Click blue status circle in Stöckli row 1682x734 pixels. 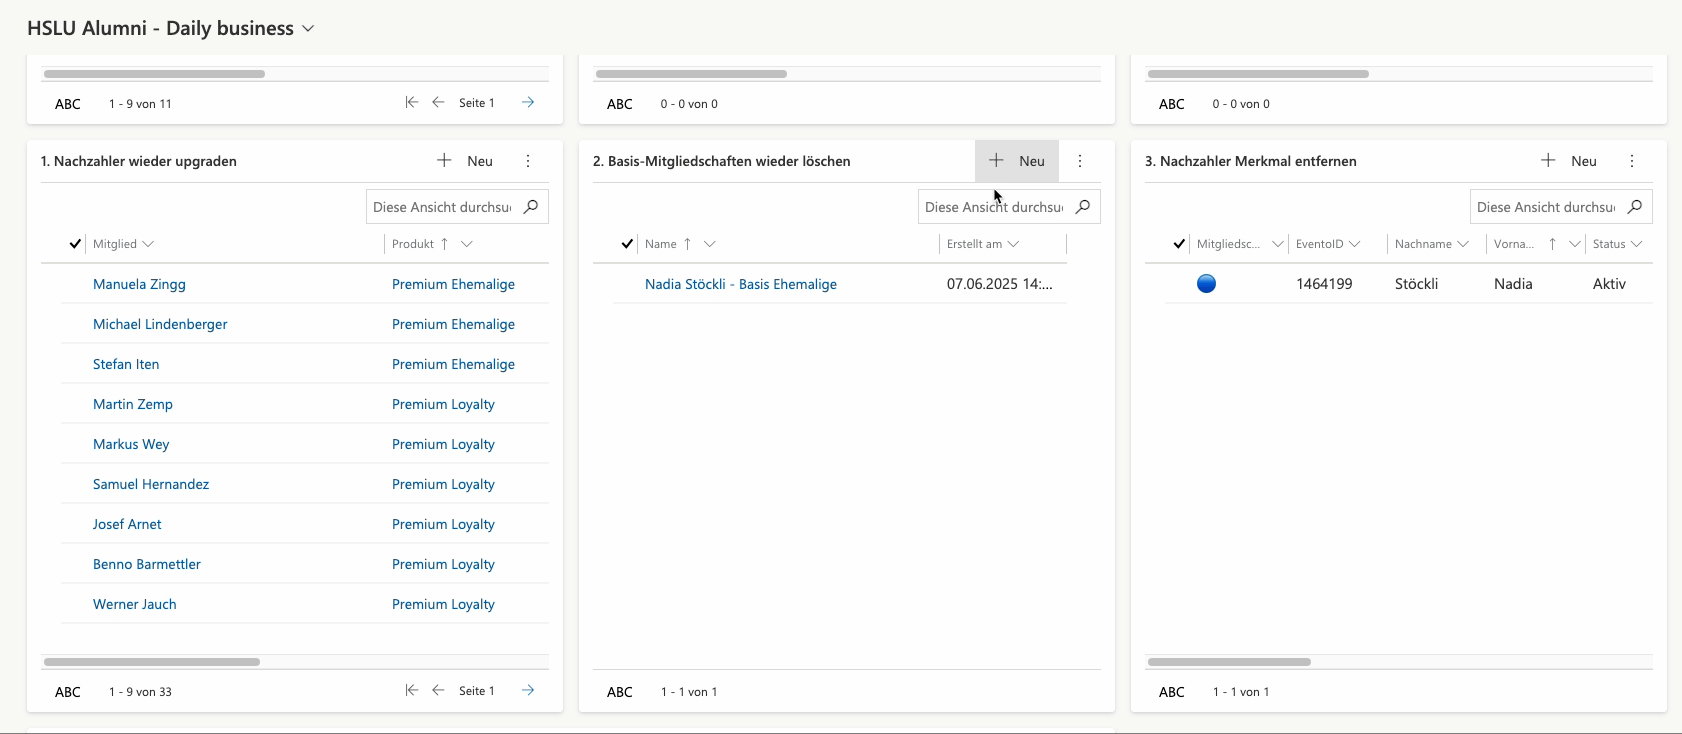[1206, 284]
